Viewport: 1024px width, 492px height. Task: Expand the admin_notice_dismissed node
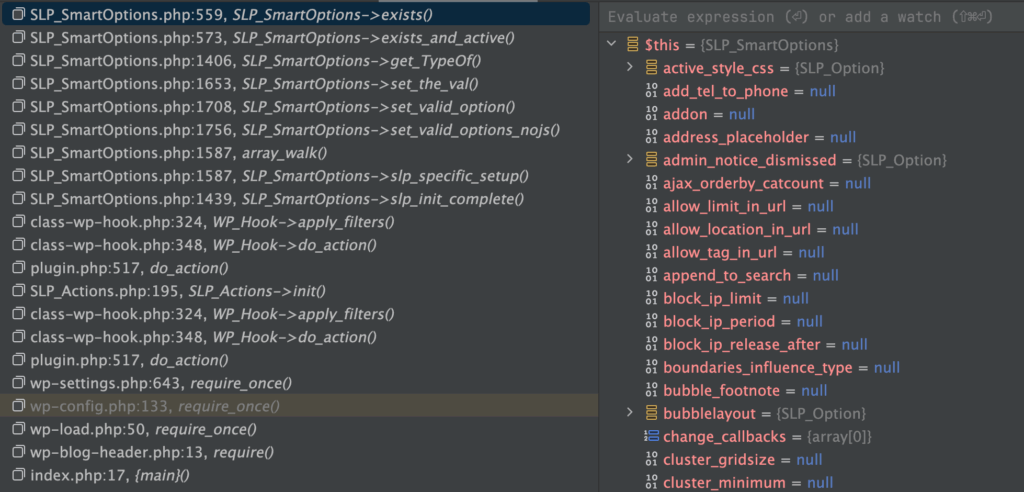630,160
